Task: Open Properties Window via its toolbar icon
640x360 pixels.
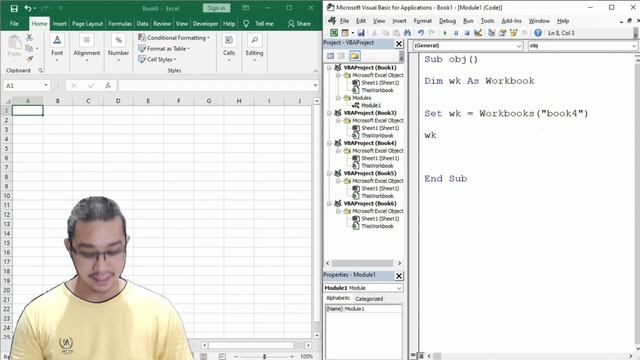Action: coord(502,33)
